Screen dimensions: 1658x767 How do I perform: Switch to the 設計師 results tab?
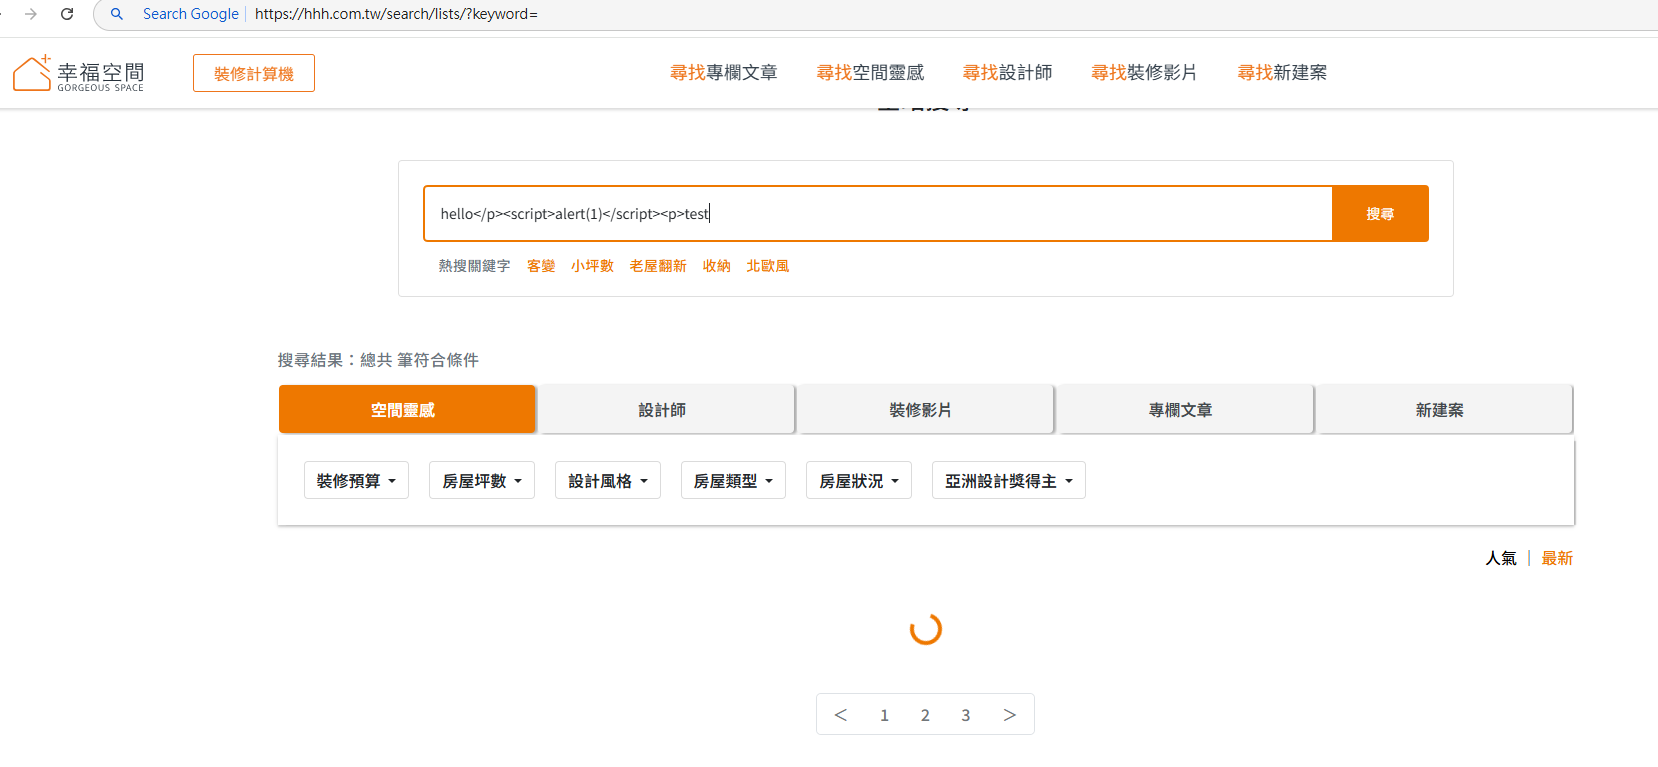[x=666, y=409]
